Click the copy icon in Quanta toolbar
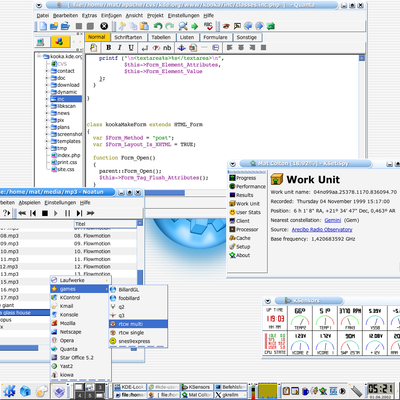Screen dimensions: 400x400 click(x=133, y=26)
